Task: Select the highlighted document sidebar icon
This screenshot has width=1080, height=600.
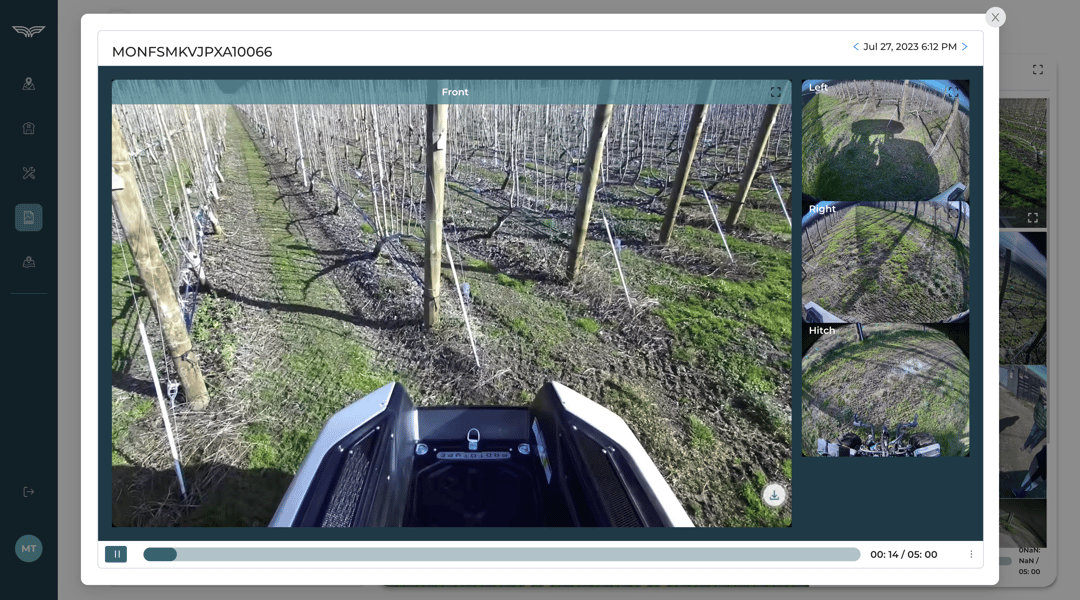Action: coord(29,217)
